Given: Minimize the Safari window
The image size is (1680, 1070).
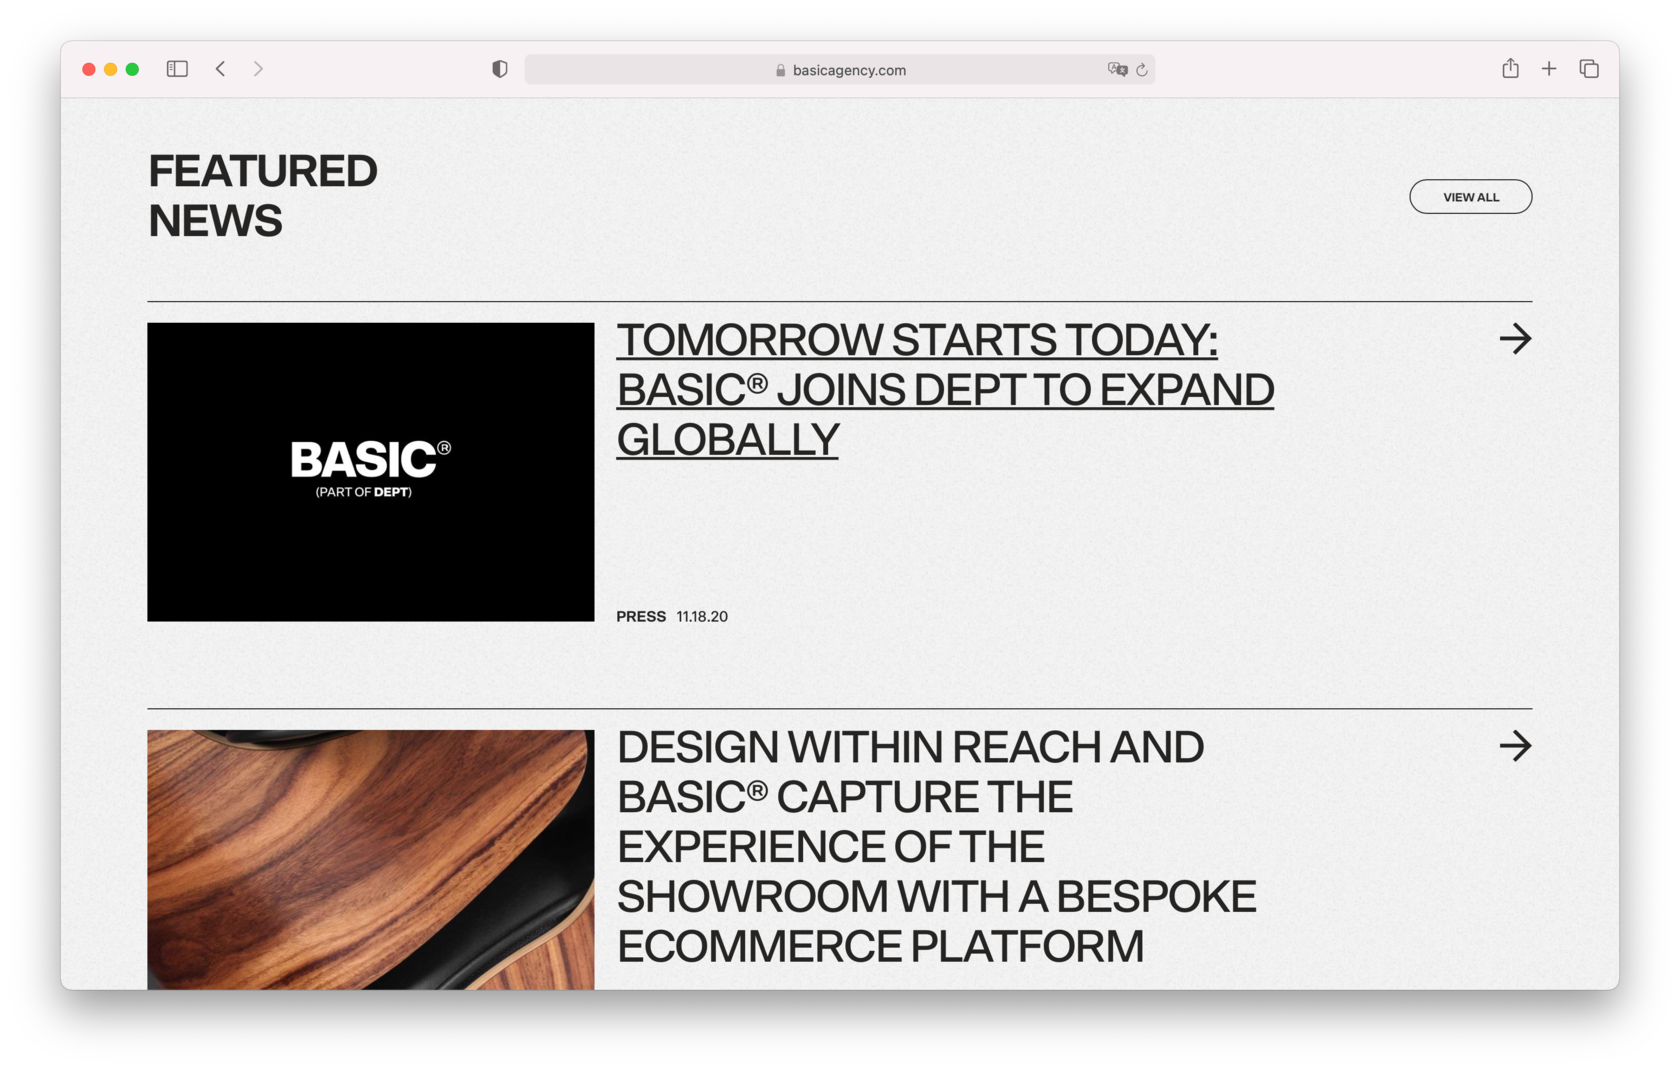Looking at the screenshot, I should point(111,69).
